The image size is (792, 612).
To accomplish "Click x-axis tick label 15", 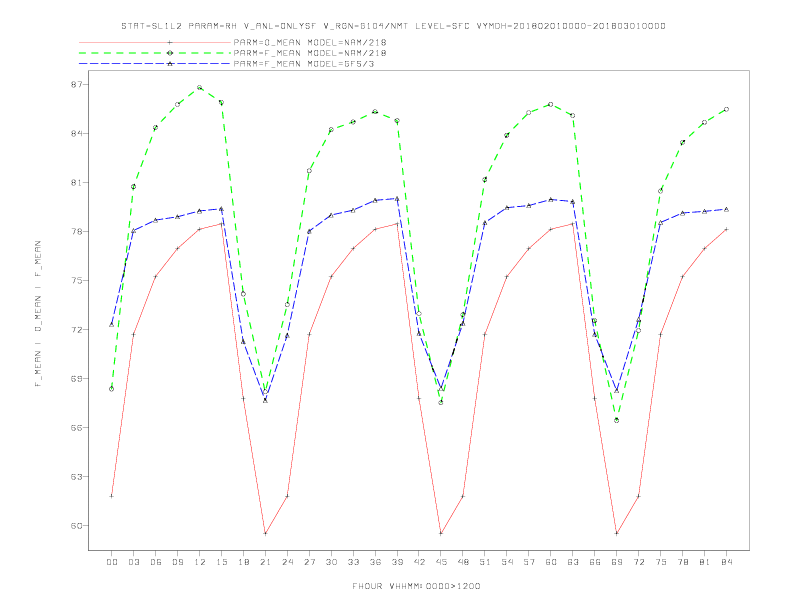I will [221, 562].
